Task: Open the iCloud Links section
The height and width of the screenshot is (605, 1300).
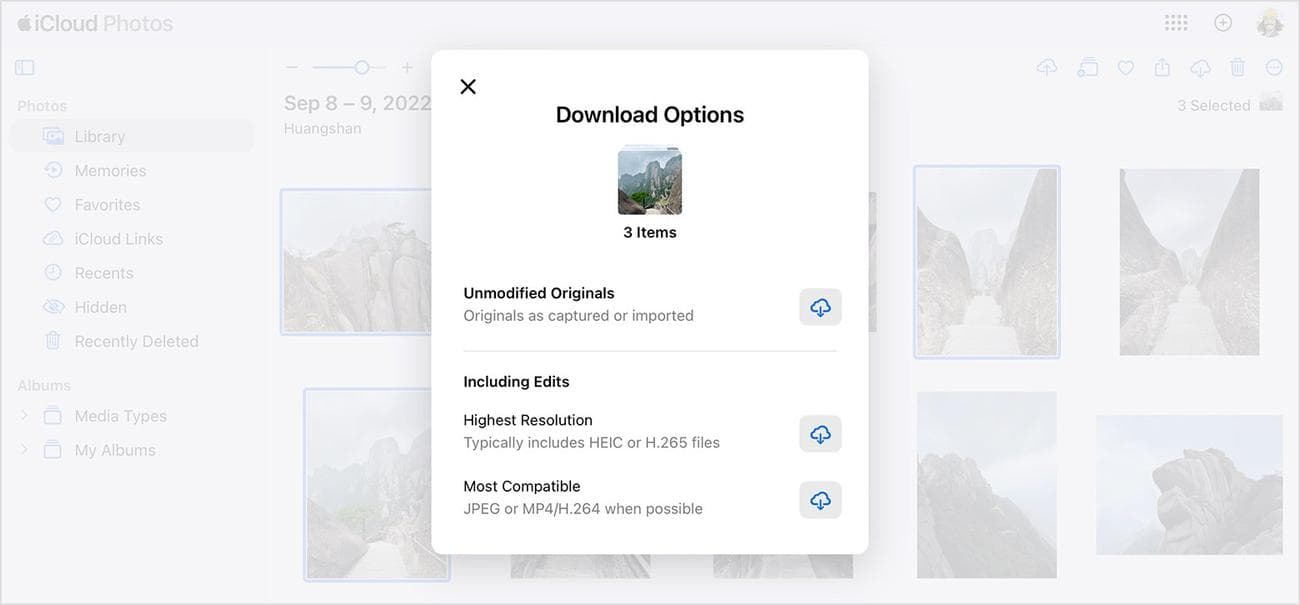Action: 118,239
